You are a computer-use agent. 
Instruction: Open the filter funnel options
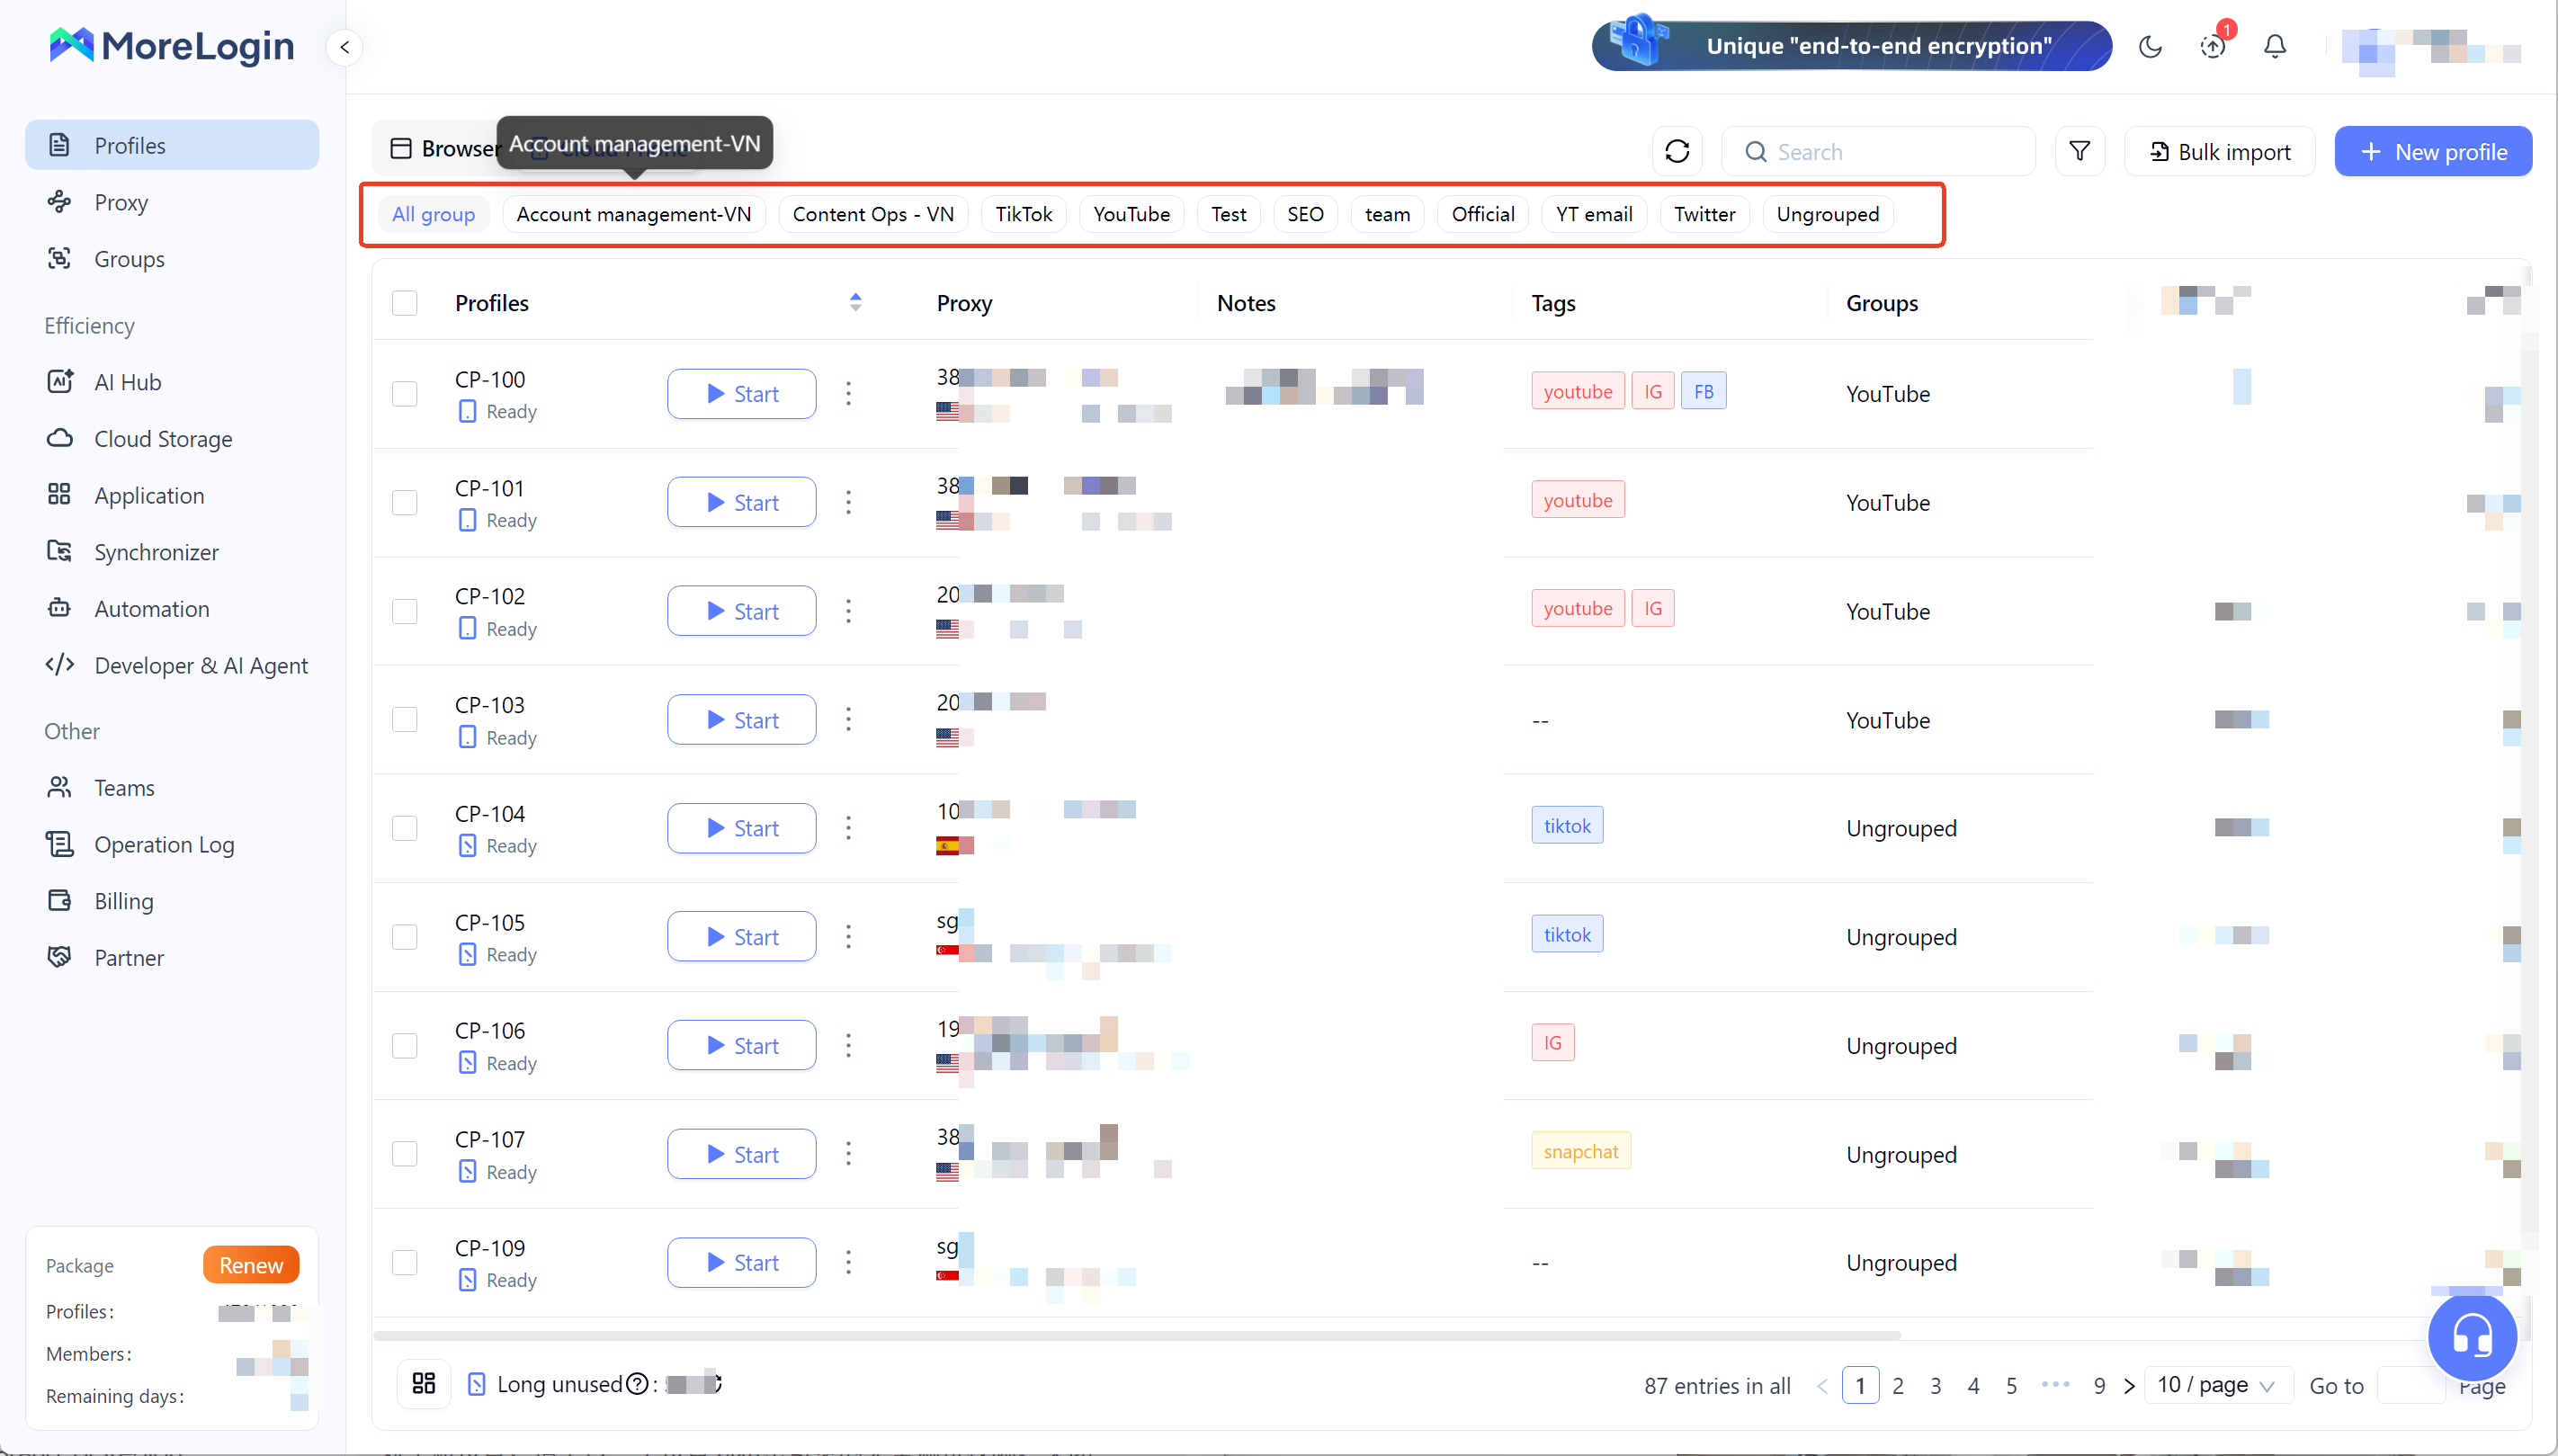(2080, 151)
